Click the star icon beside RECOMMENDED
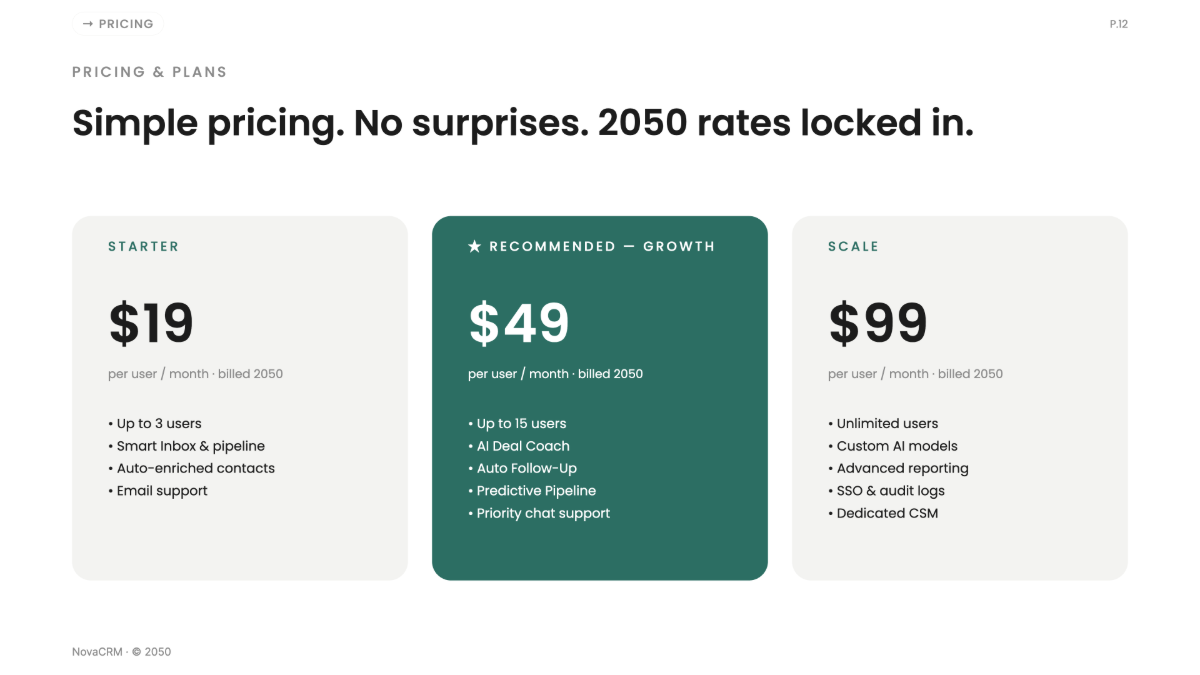Screen dimensions: 1200x675 pyautogui.click(x=475, y=246)
